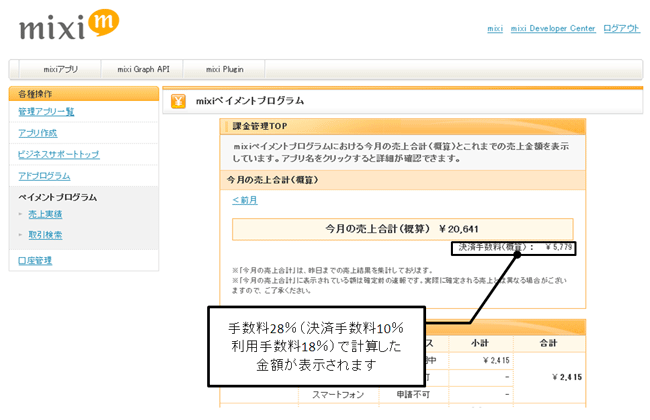Open 口座管理 sidebar link
This screenshot has width=650, height=420.
click(35, 261)
